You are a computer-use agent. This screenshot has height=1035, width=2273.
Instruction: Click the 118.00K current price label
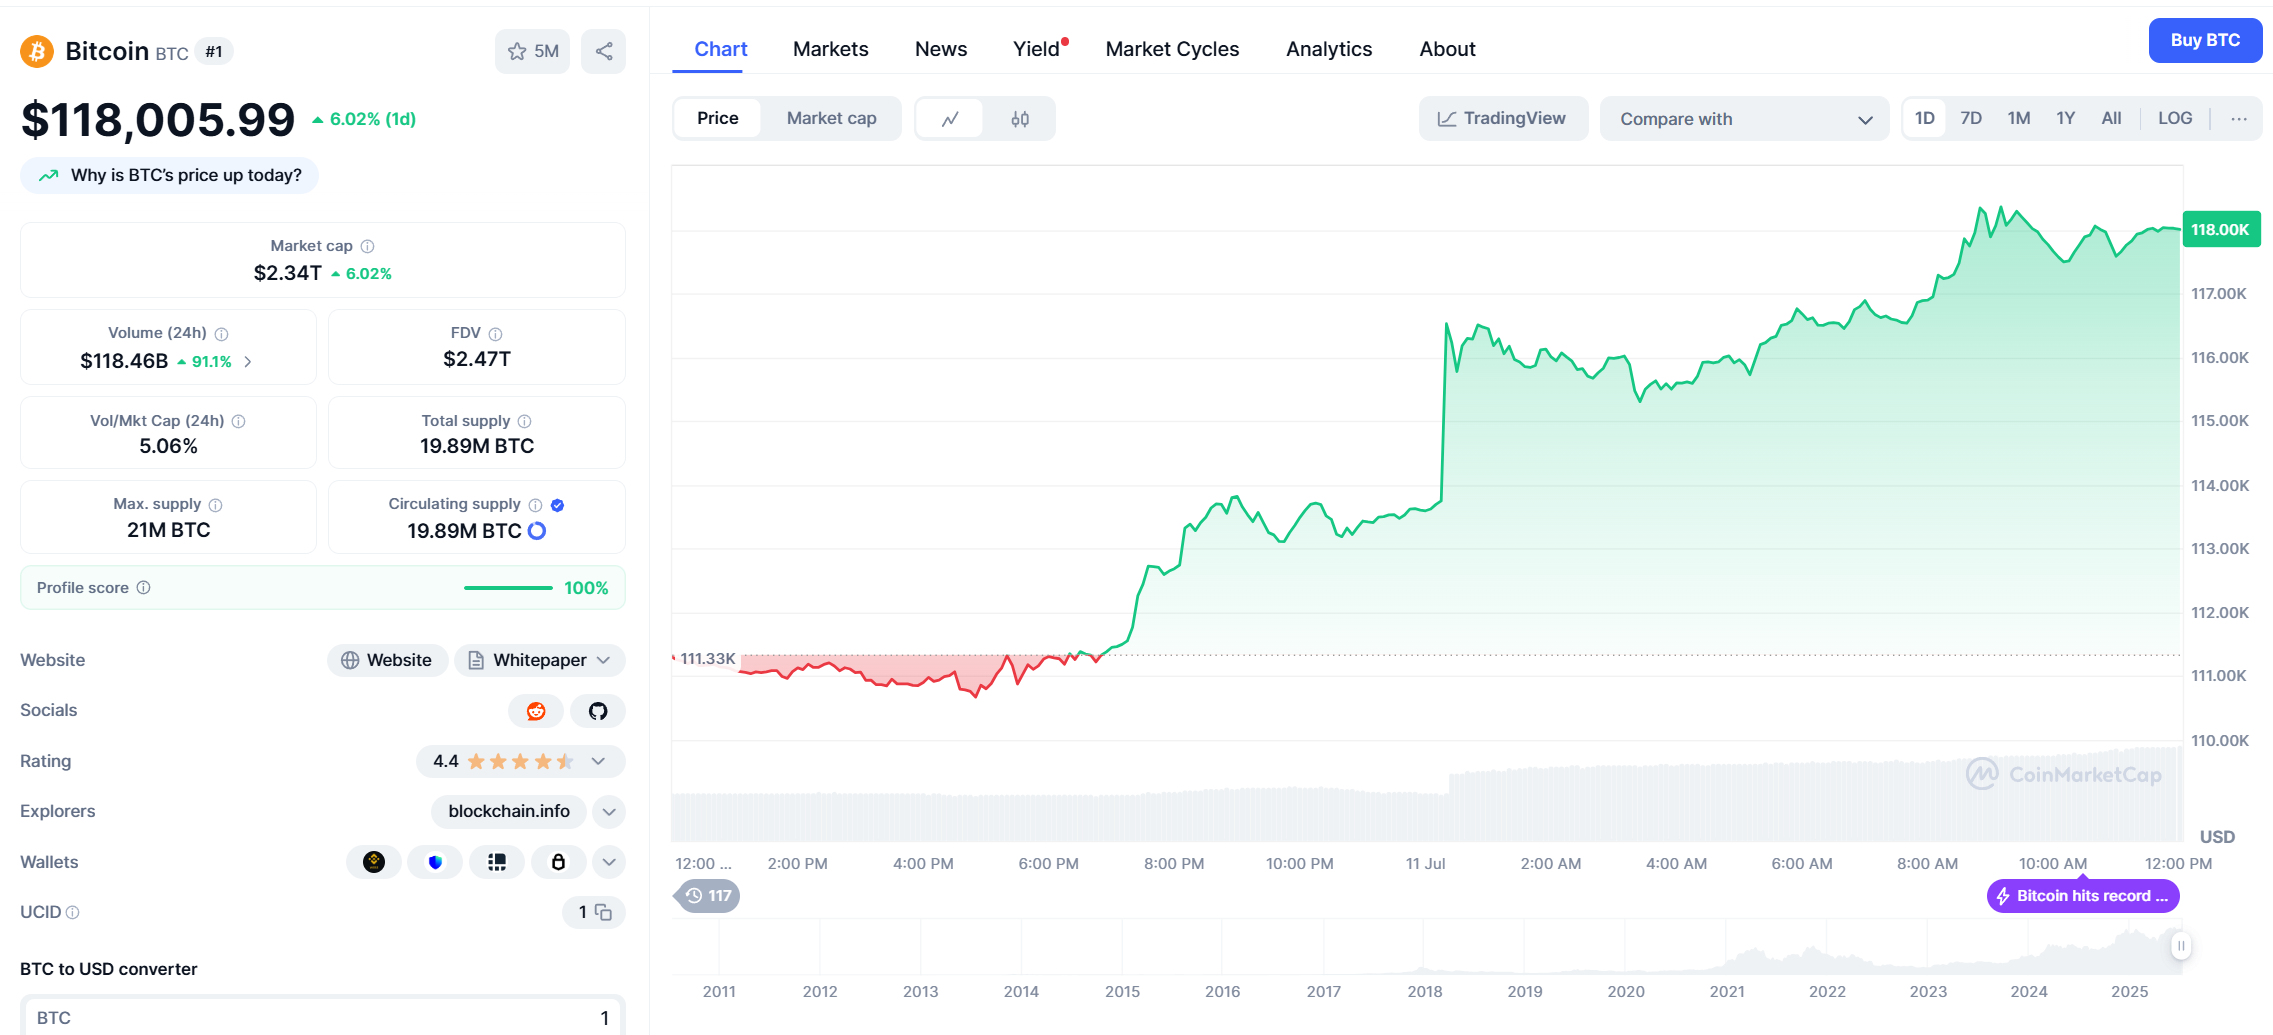coord(2220,229)
